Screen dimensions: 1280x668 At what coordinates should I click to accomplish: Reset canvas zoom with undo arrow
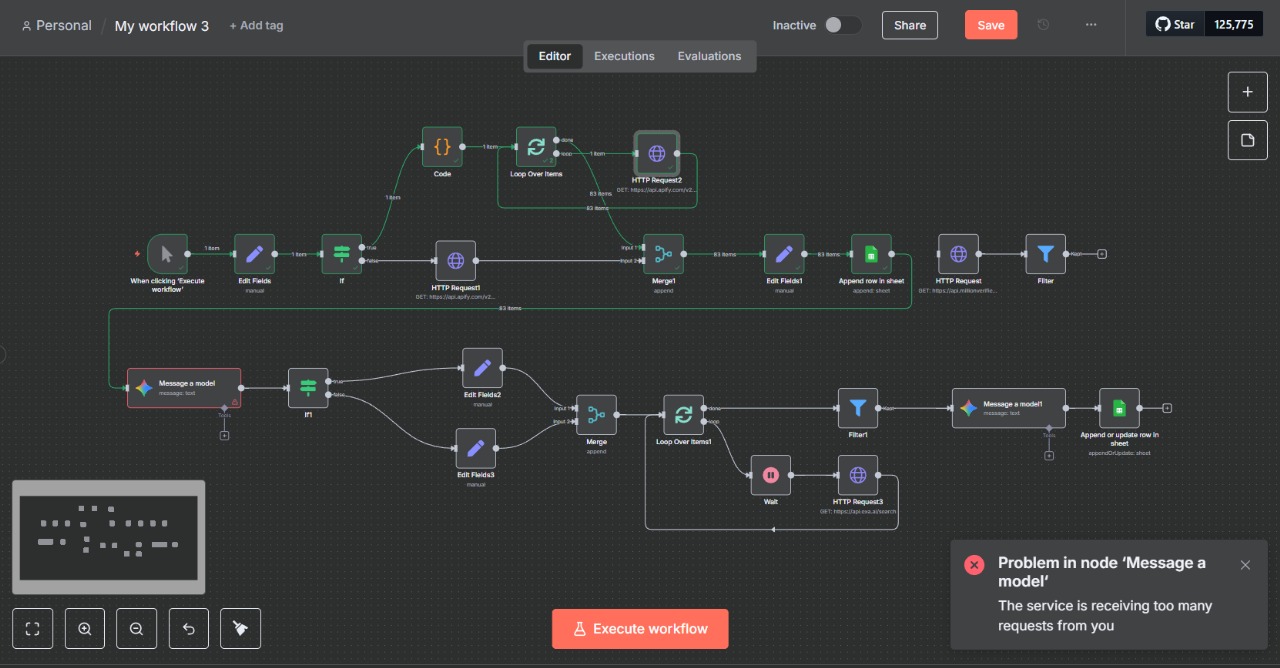[189, 629]
